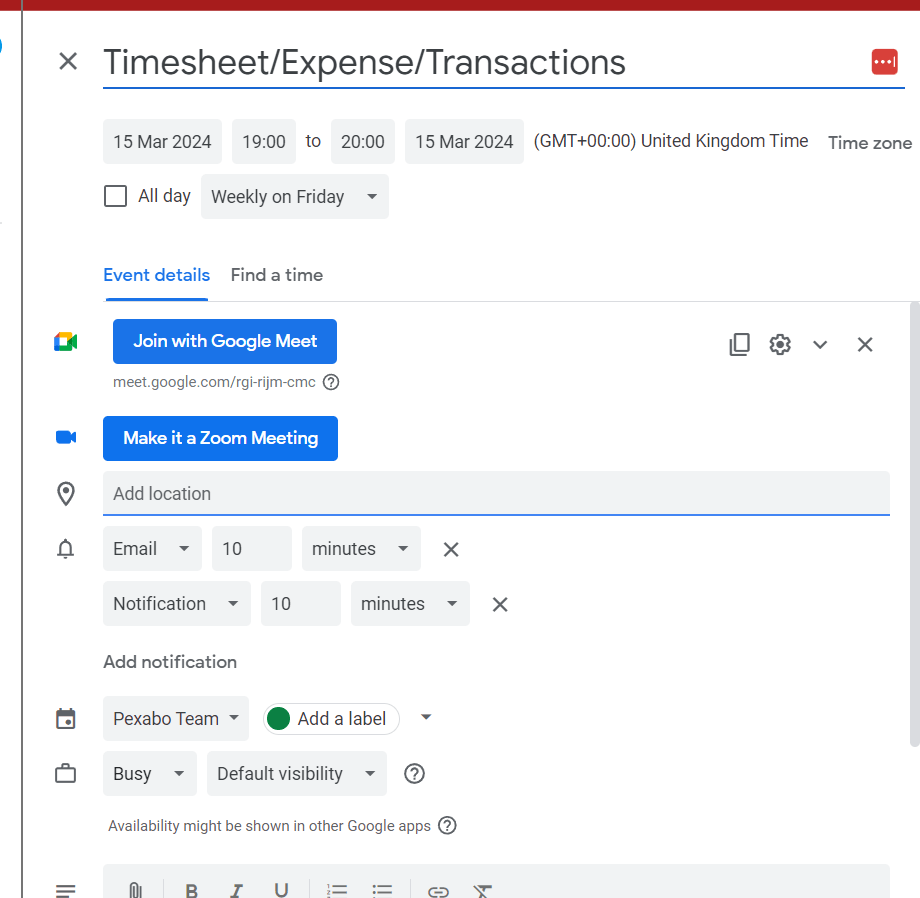Open minutes unit dropdown for Notification reminder
920x898 pixels.
[x=410, y=604]
